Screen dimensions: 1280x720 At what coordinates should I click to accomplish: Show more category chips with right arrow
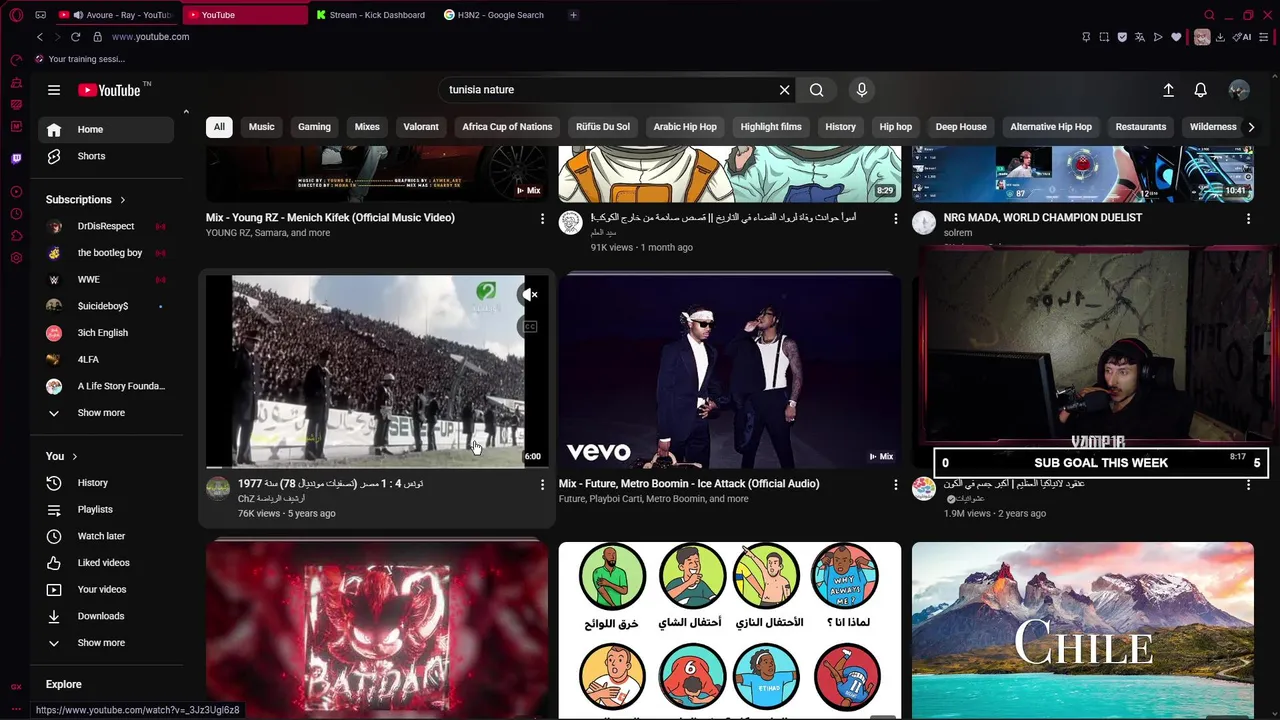tap(1250, 127)
